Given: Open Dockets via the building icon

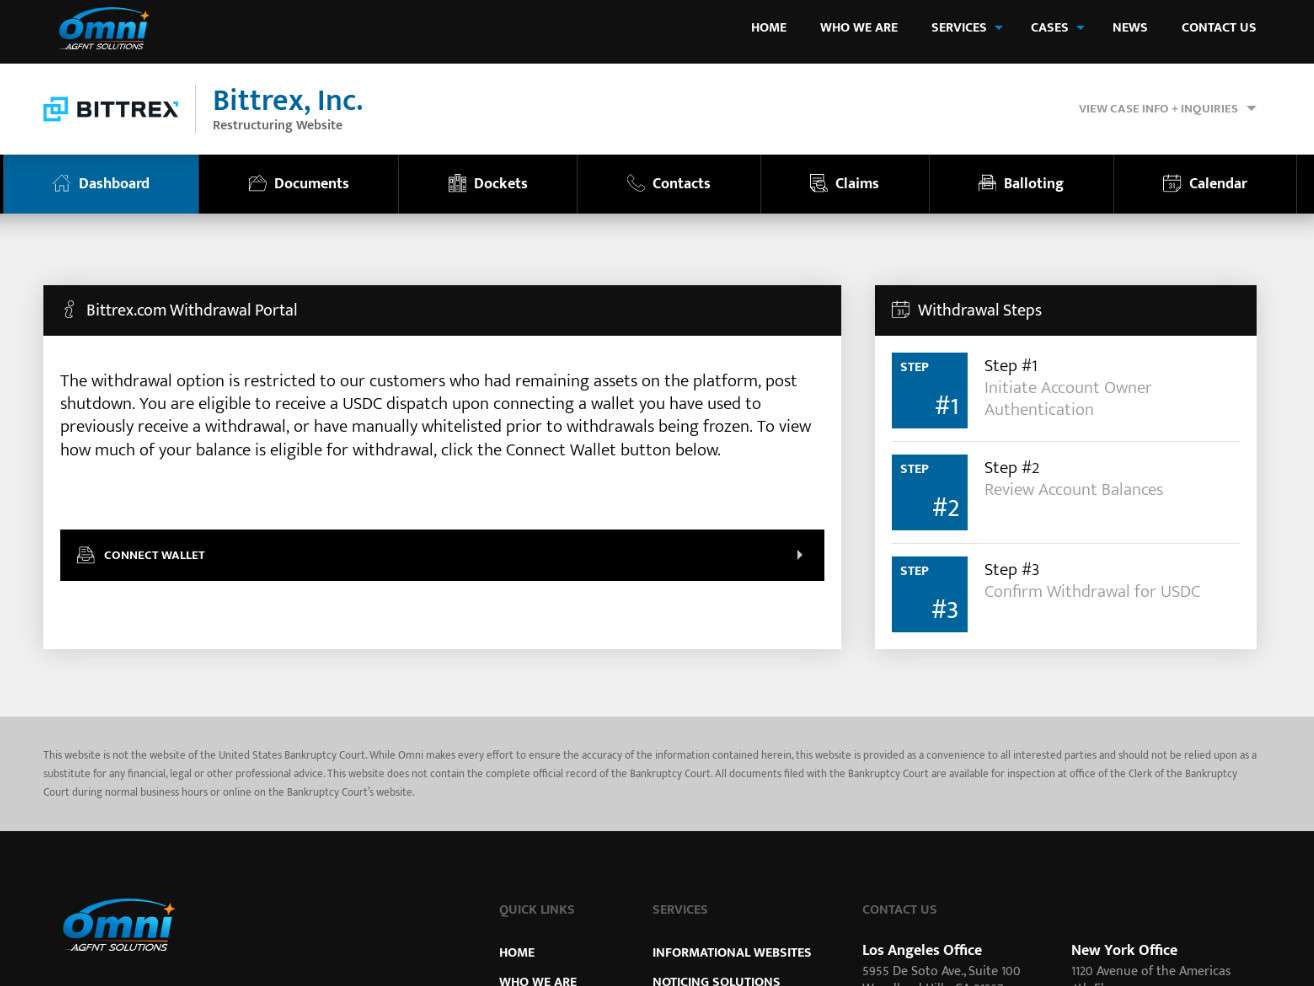Looking at the screenshot, I should click(457, 183).
